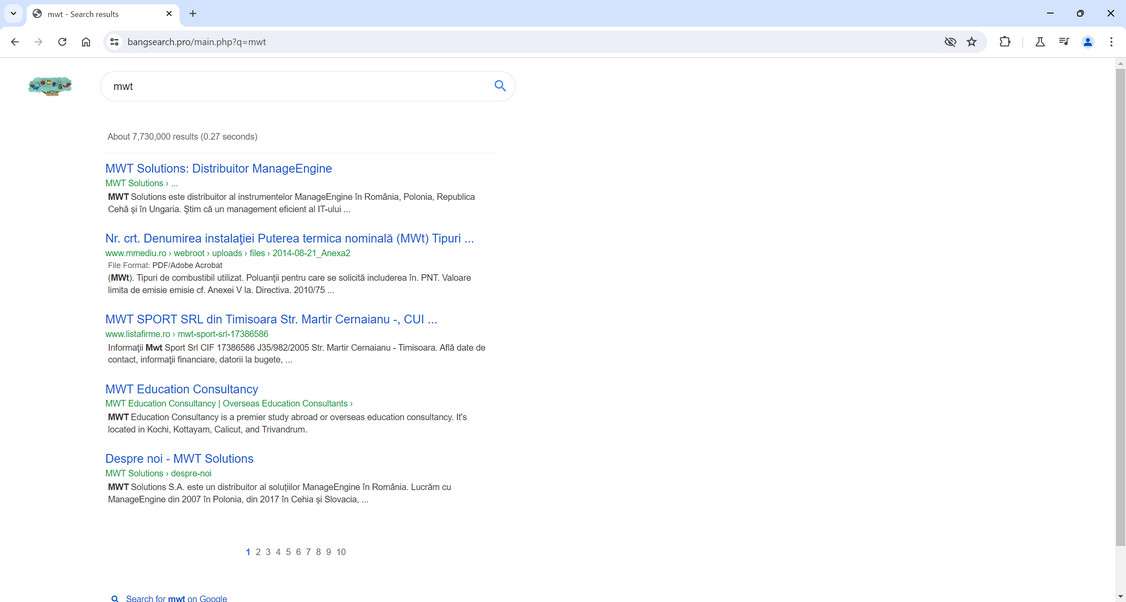Open the reading list panel icon
The image size is (1126, 602).
pos(1064,42)
